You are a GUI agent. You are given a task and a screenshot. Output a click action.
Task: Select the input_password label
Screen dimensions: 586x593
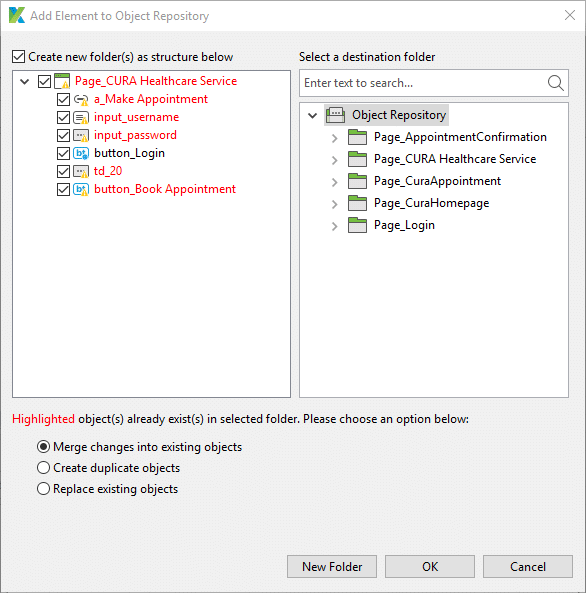point(135,135)
